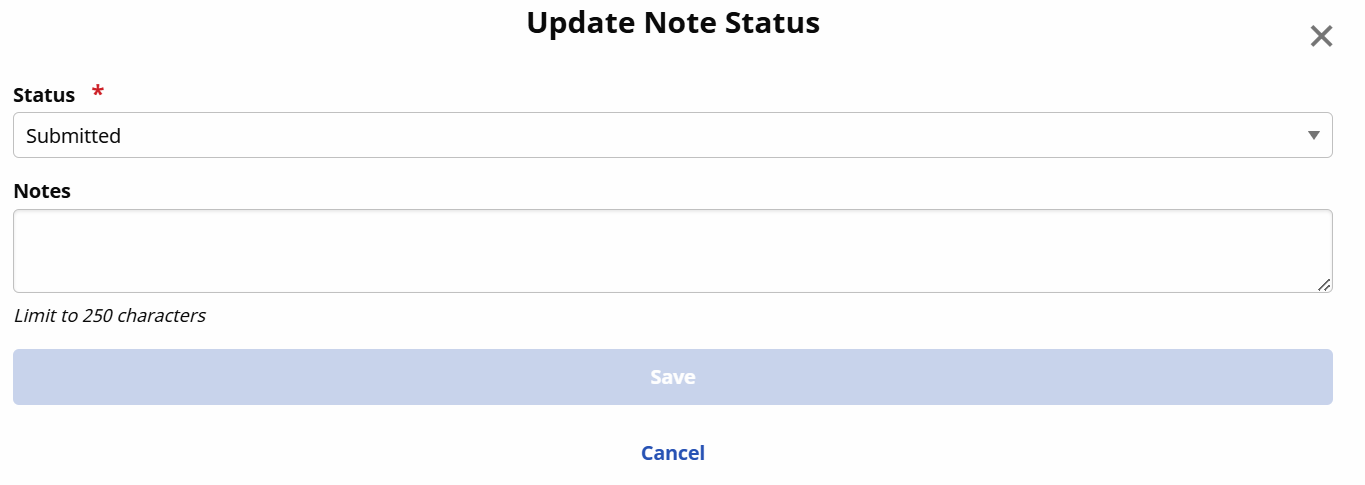Click the Notes textarea resize handle
Image resolution: width=1365 pixels, height=485 pixels.
click(x=1324, y=285)
